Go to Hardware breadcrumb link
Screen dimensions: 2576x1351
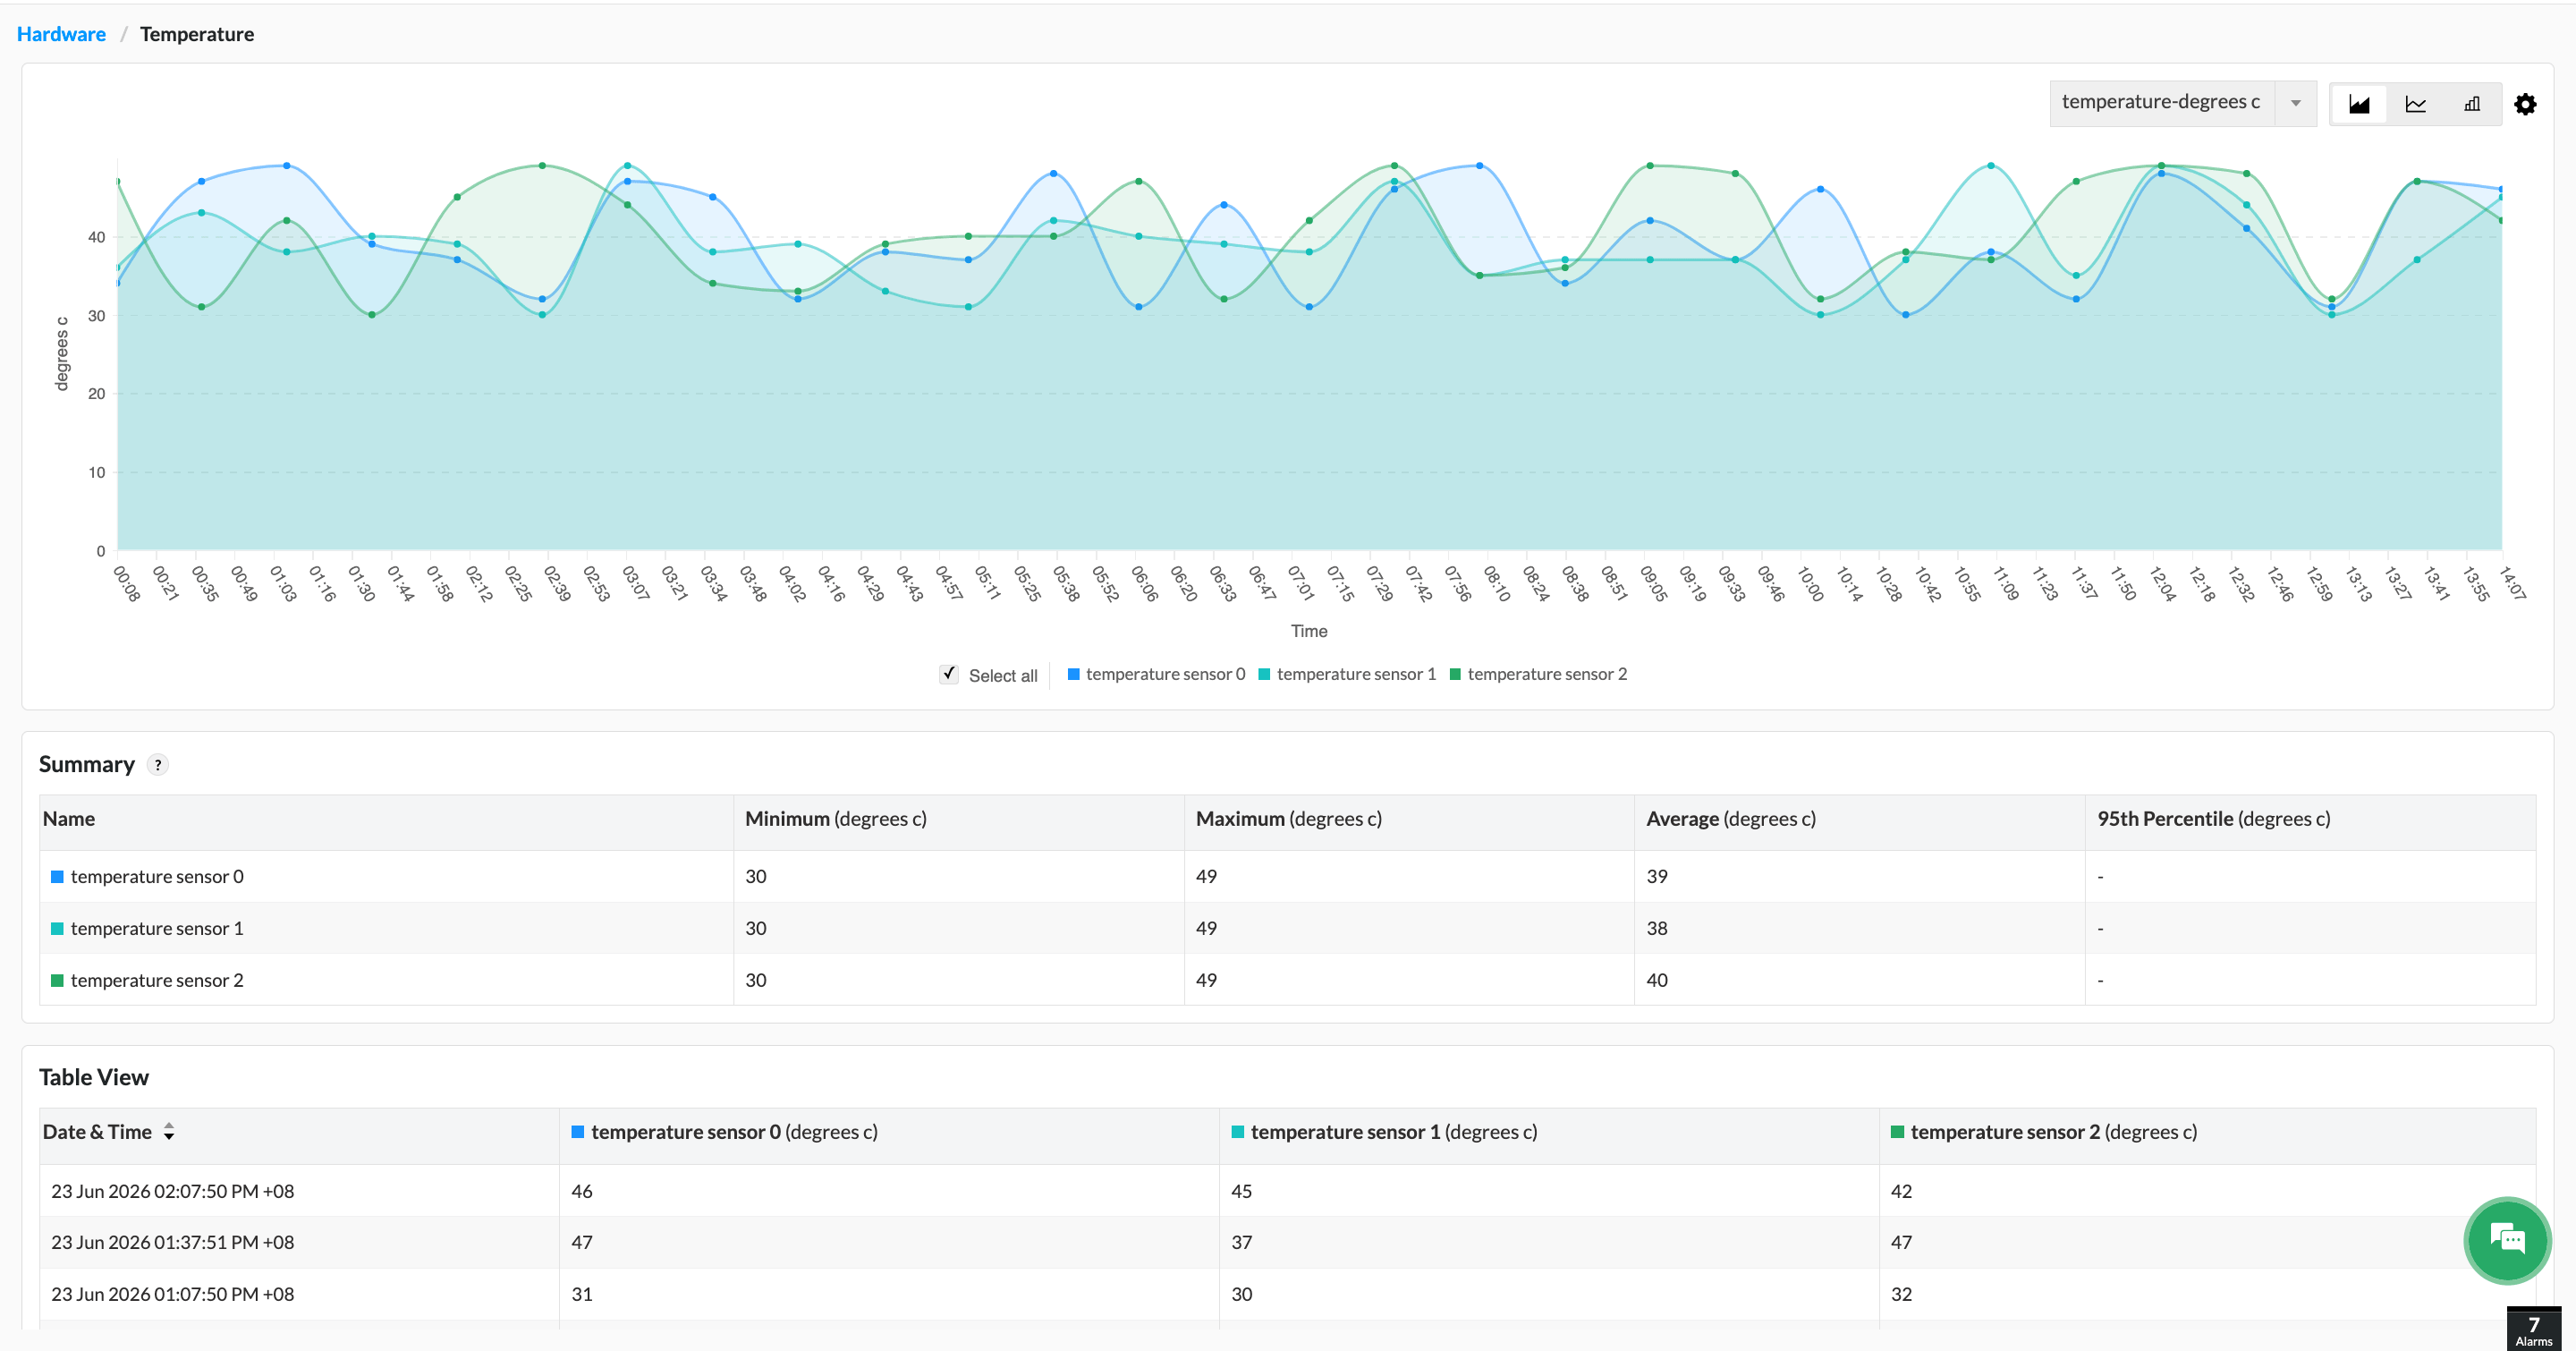click(x=61, y=34)
